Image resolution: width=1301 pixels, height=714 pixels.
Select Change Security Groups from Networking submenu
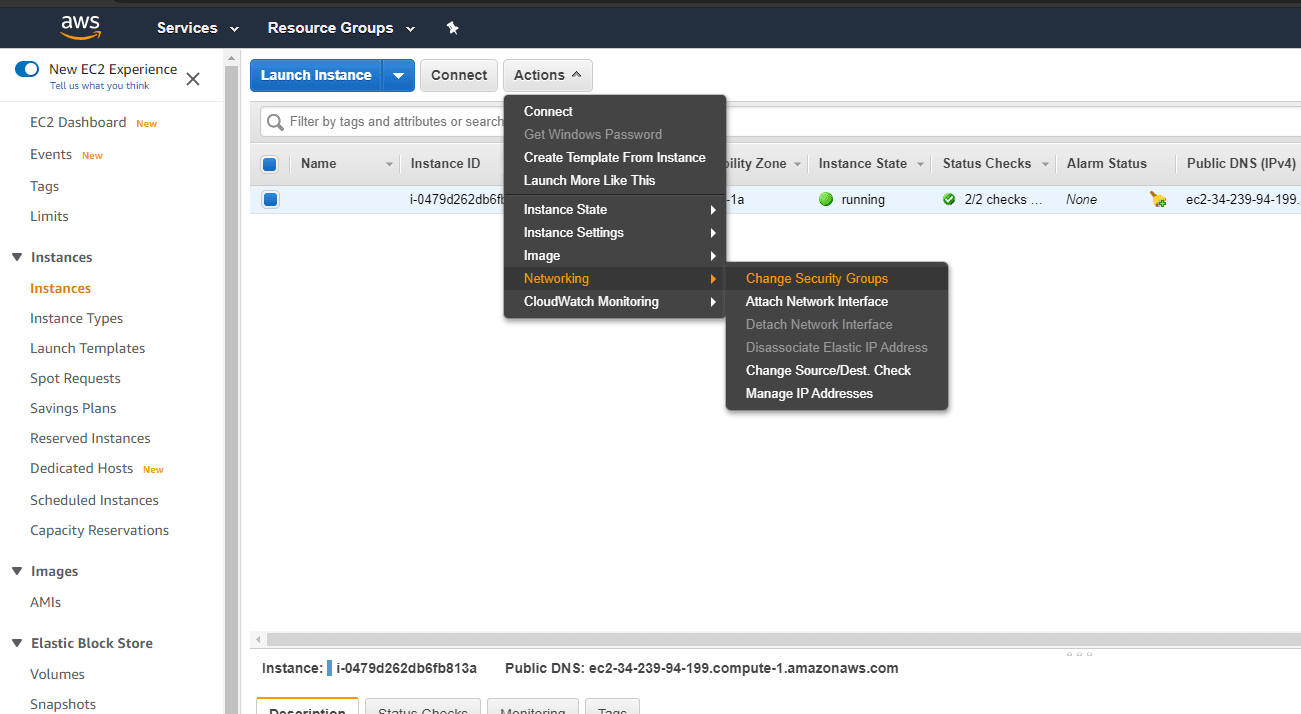[x=817, y=278]
